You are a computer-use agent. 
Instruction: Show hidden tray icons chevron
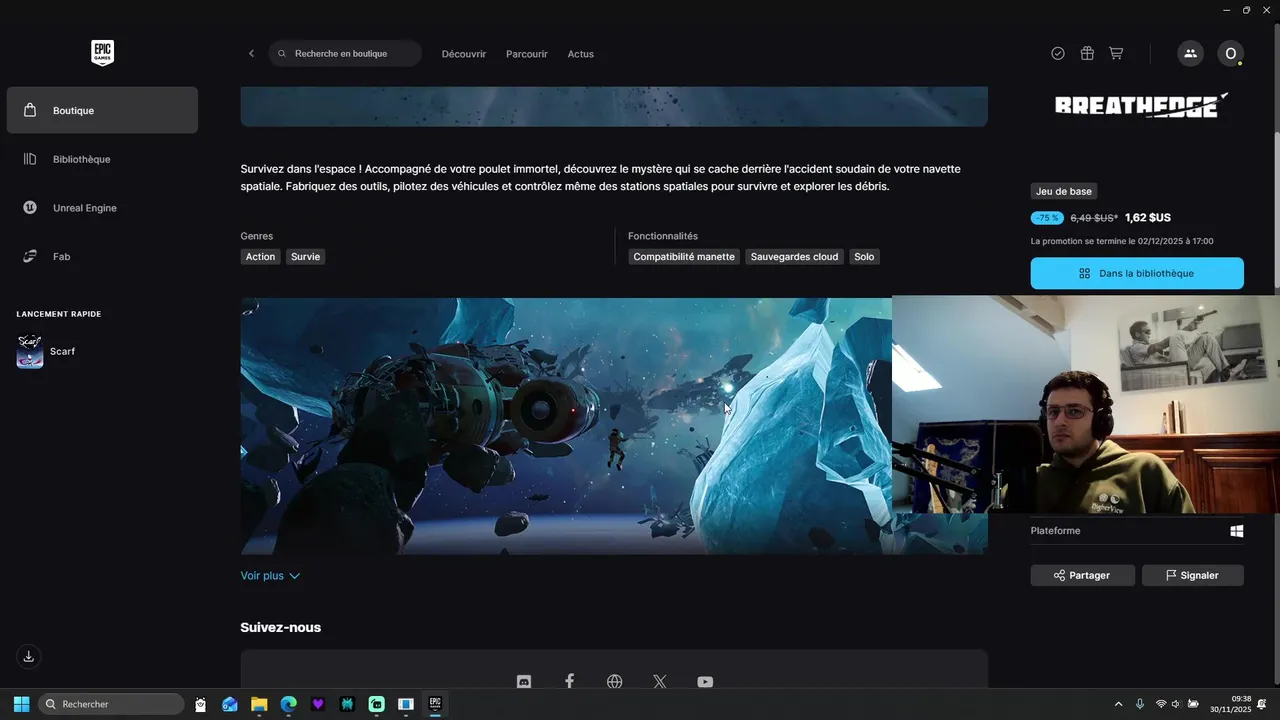(x=1118, y=704)
